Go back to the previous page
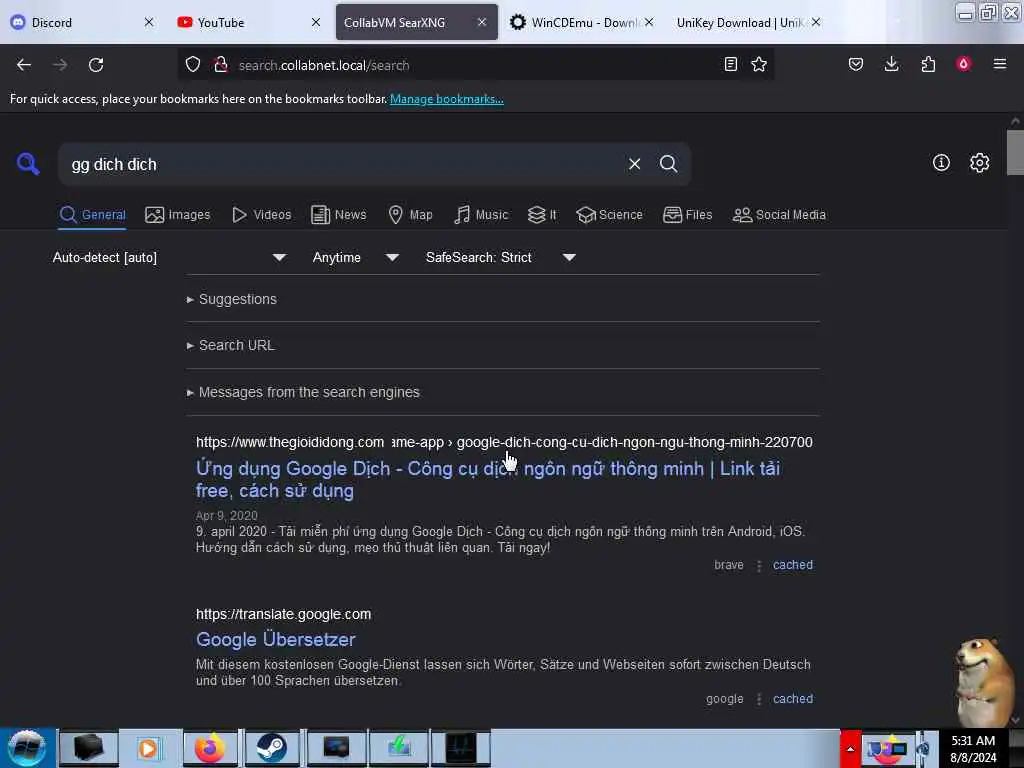Image resolution: width=1024 pixels, height=768 pixels. click(24, 65)
